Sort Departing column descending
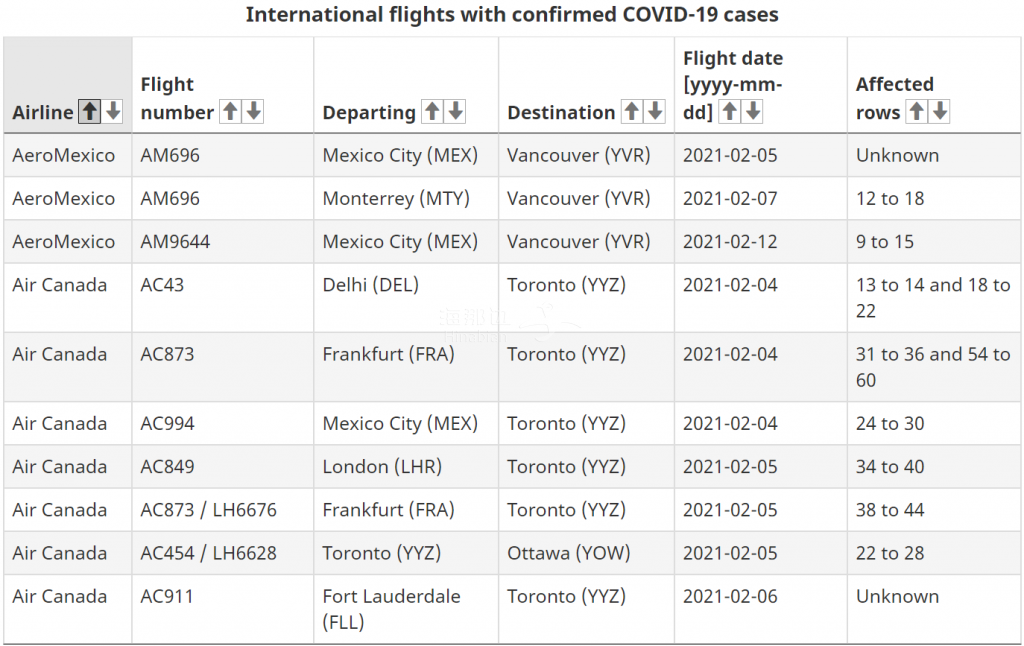 click(x=455, y=112)
